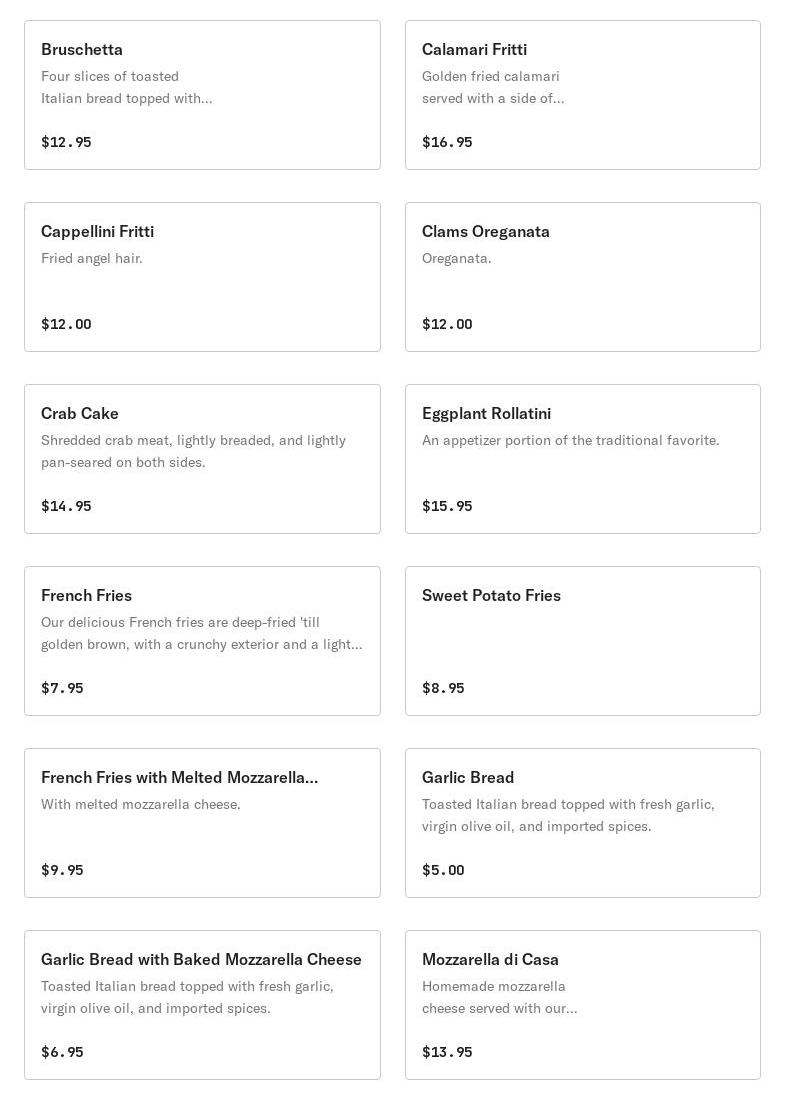
Task: Choose the Cappellini Fritti item
Action: point(202,277)
